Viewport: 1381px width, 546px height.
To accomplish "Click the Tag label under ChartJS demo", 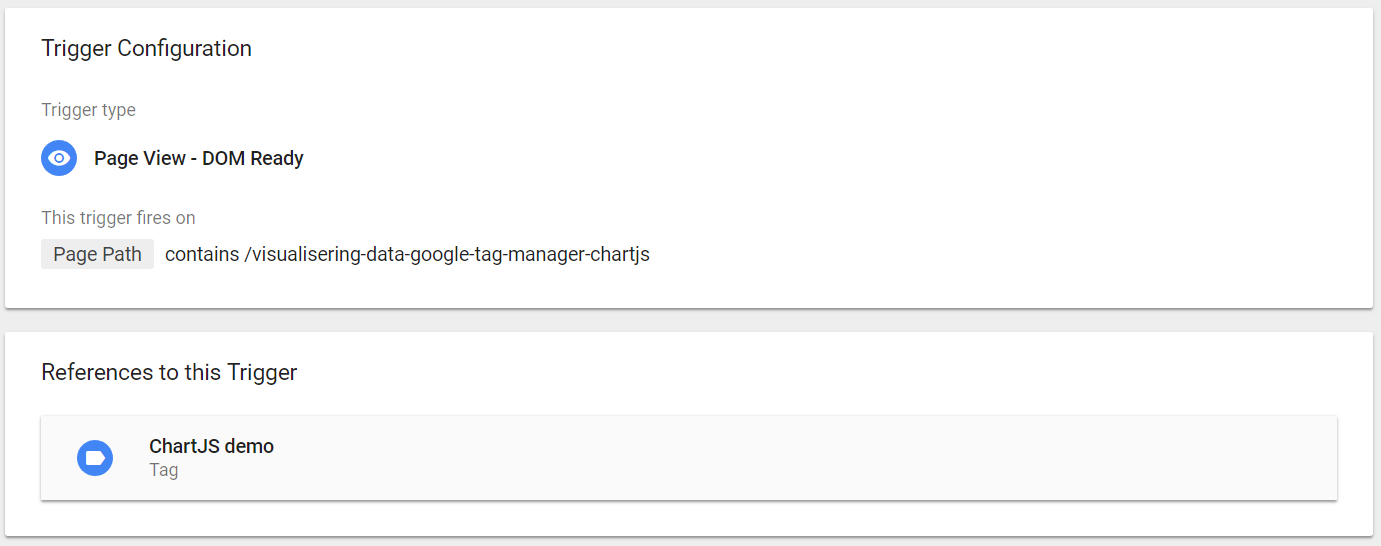I will click(163, 469).
